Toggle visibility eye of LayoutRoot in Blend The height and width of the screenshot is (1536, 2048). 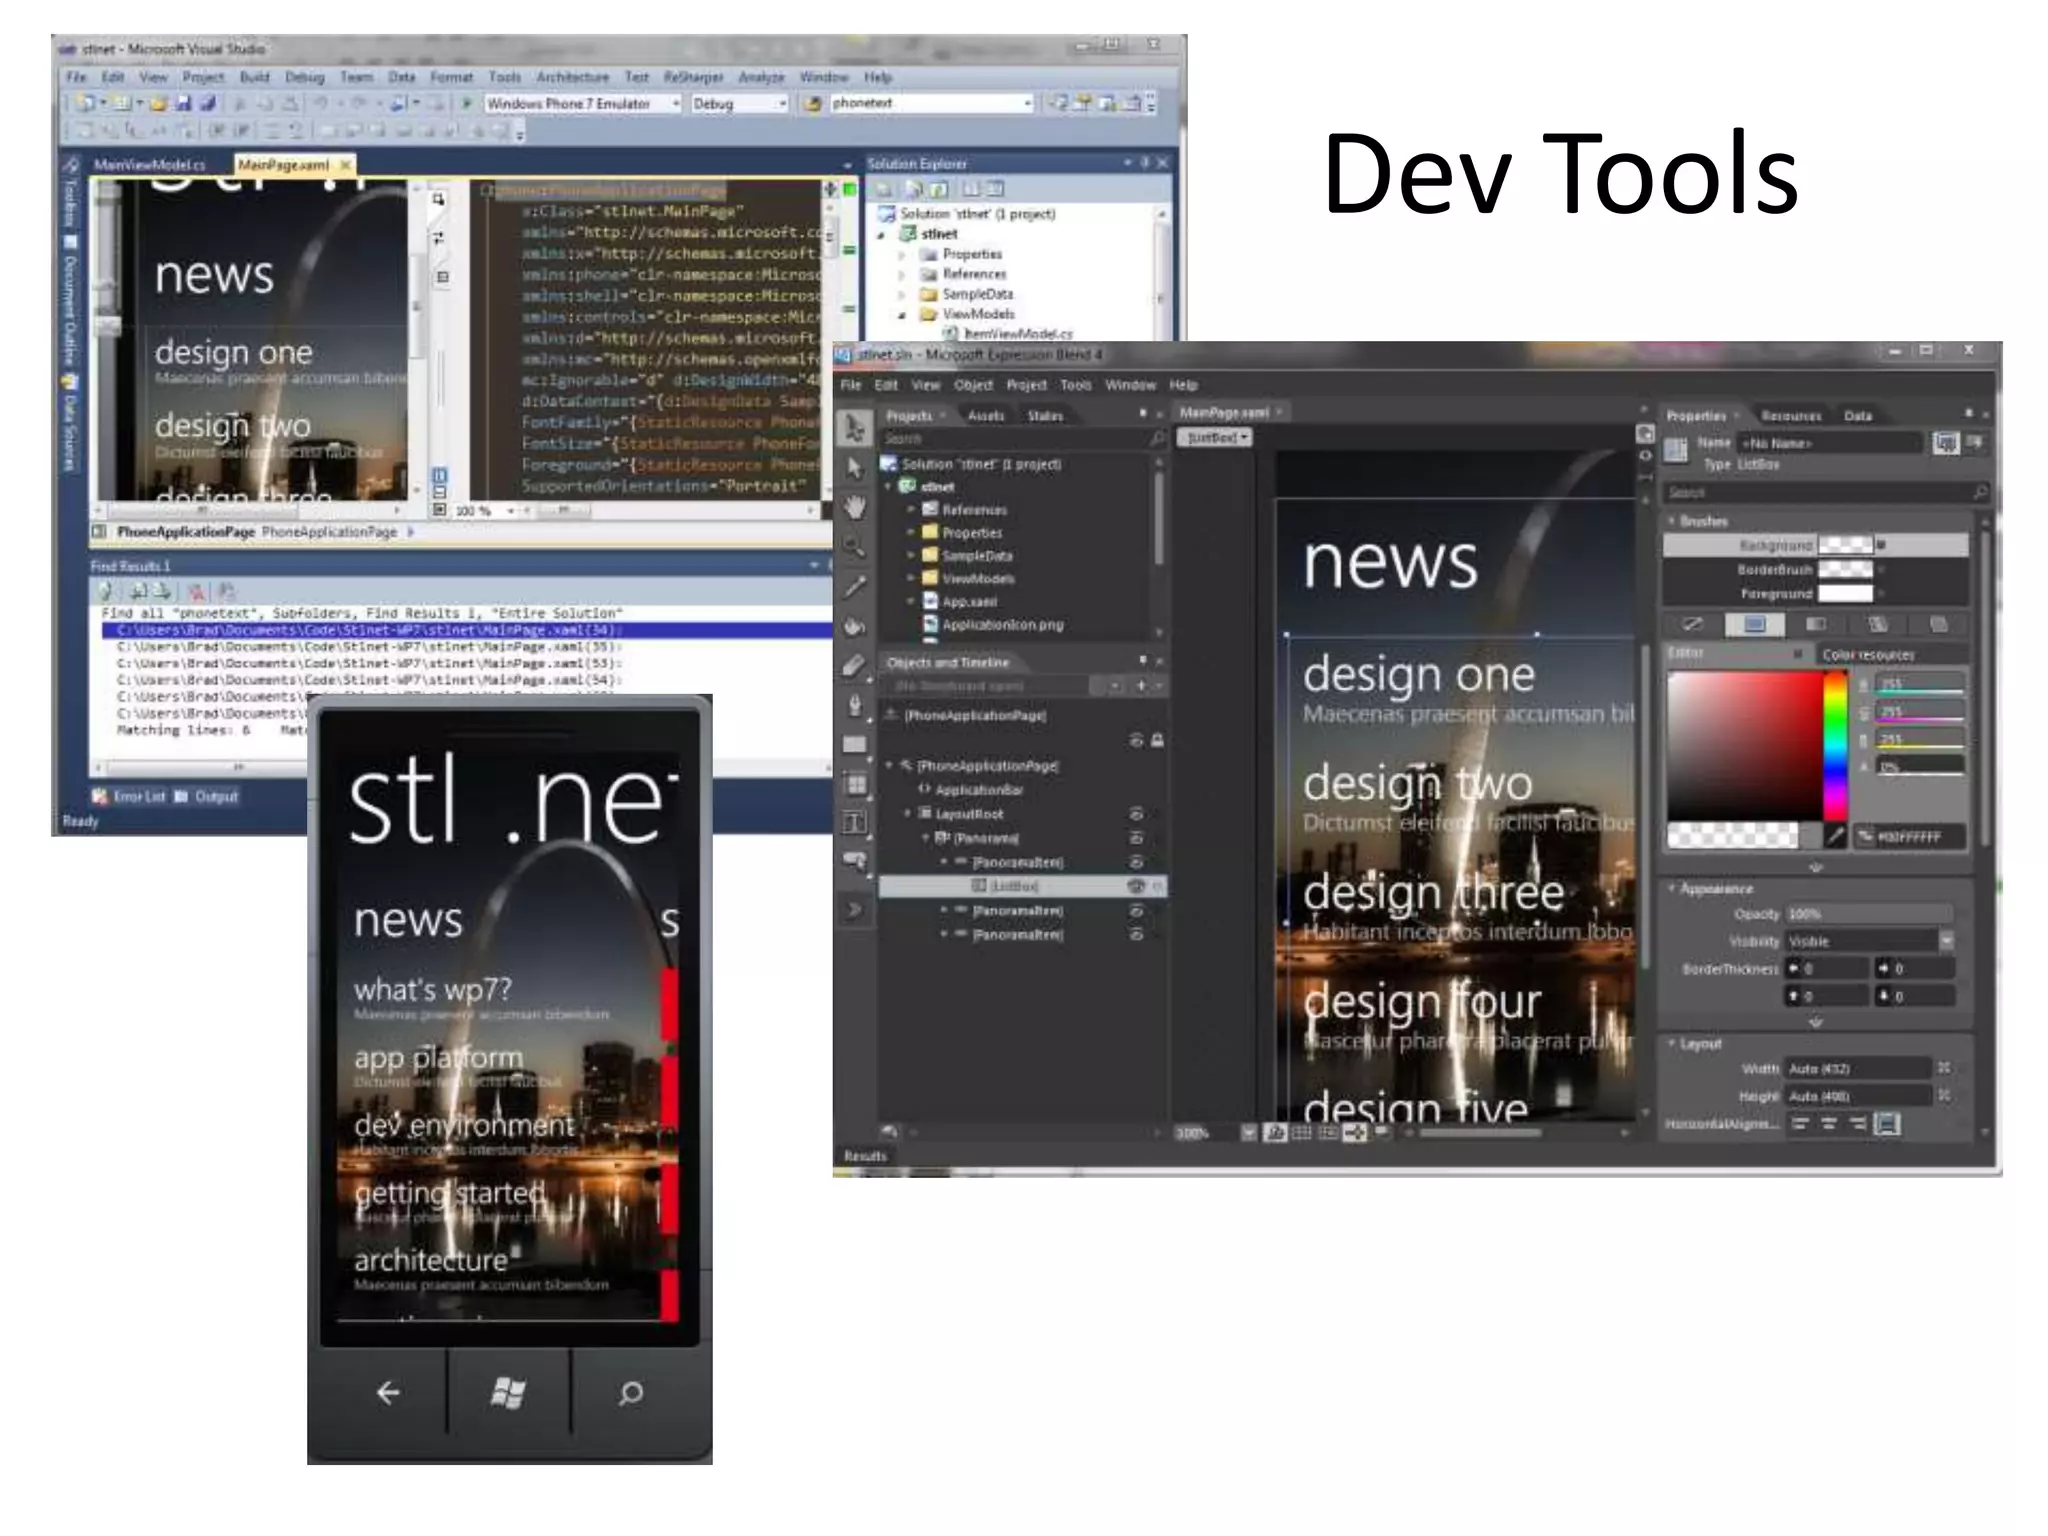point(1136,813)
